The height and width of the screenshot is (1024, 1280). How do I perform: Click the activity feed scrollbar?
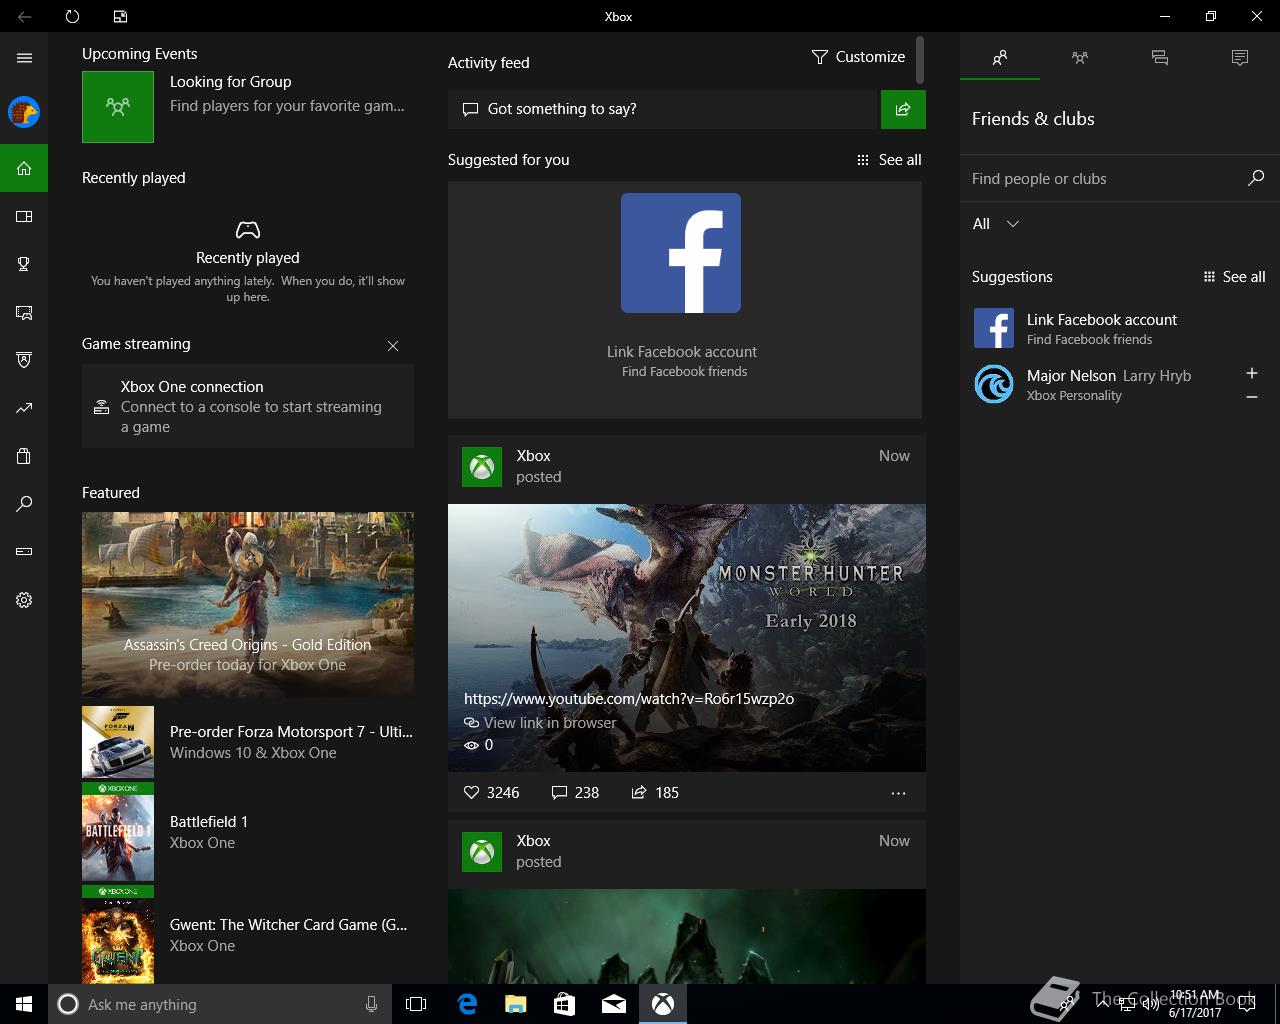pos(919,60)
